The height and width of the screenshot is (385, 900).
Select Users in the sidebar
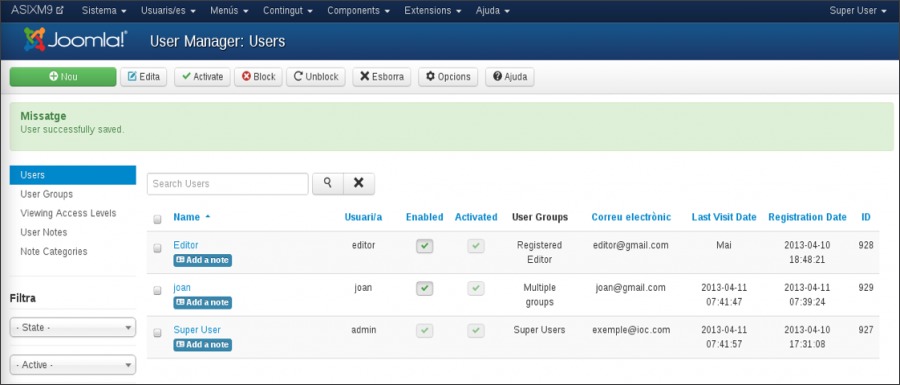pos(73,175)
